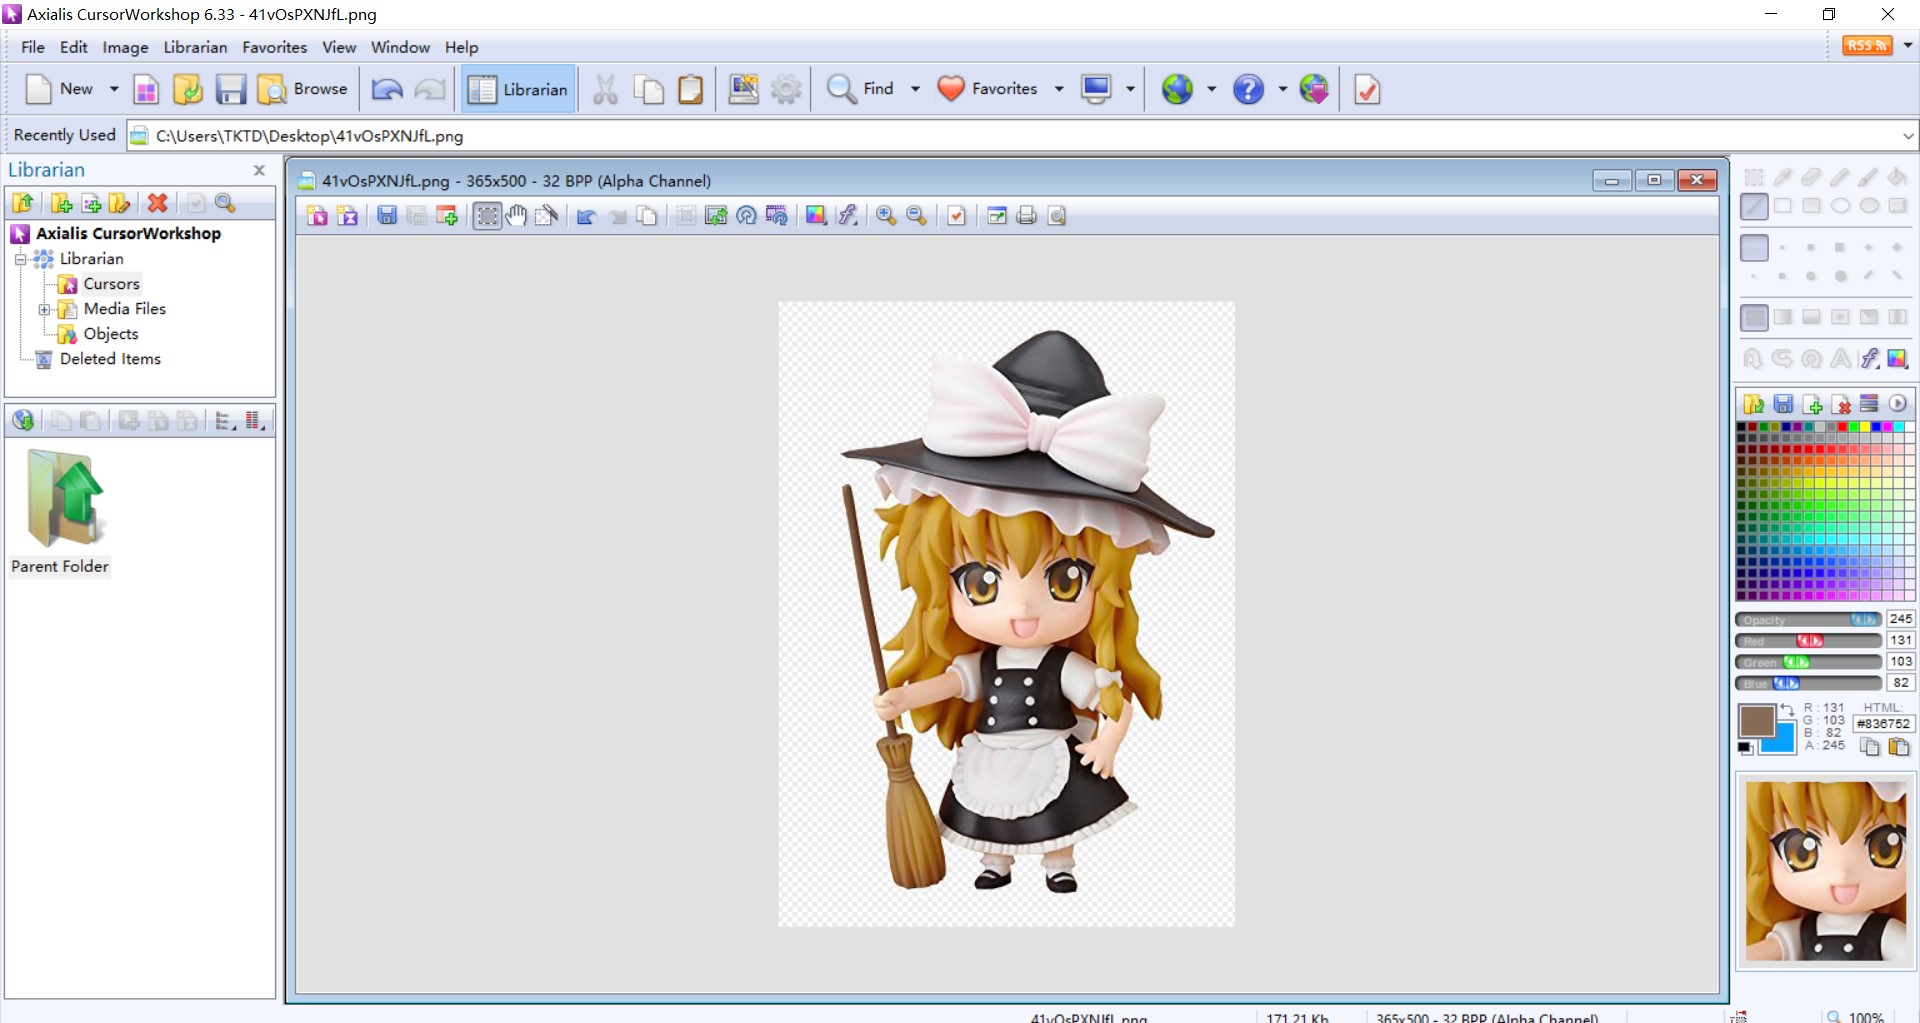
Task: Select the Eraser tool
Action: [x=1811, y=177]
